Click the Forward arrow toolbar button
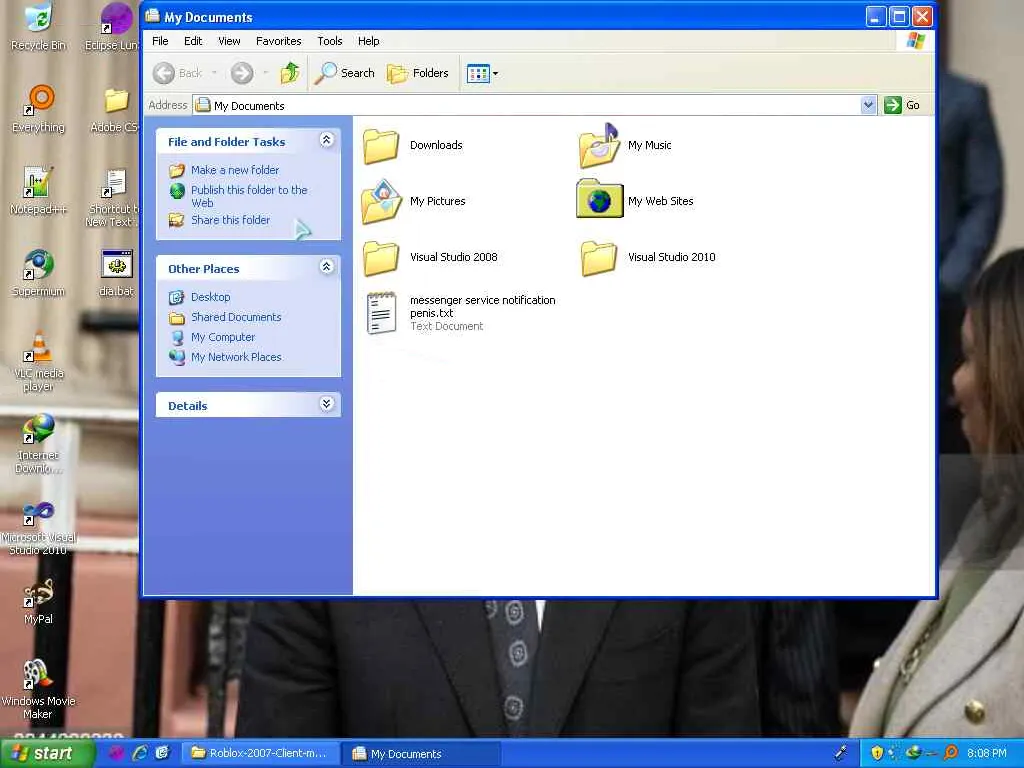The image size is (1024, 768). click(242, 73)
